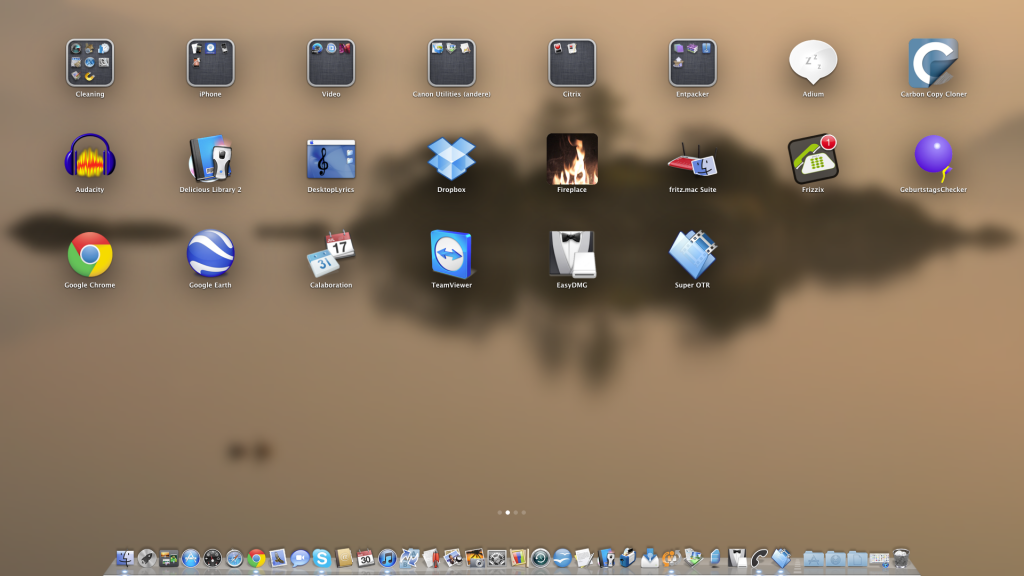Screen dimensions: 1024x576
Task: Switch to the last Launchpad page dot
Action: [524, 512]
